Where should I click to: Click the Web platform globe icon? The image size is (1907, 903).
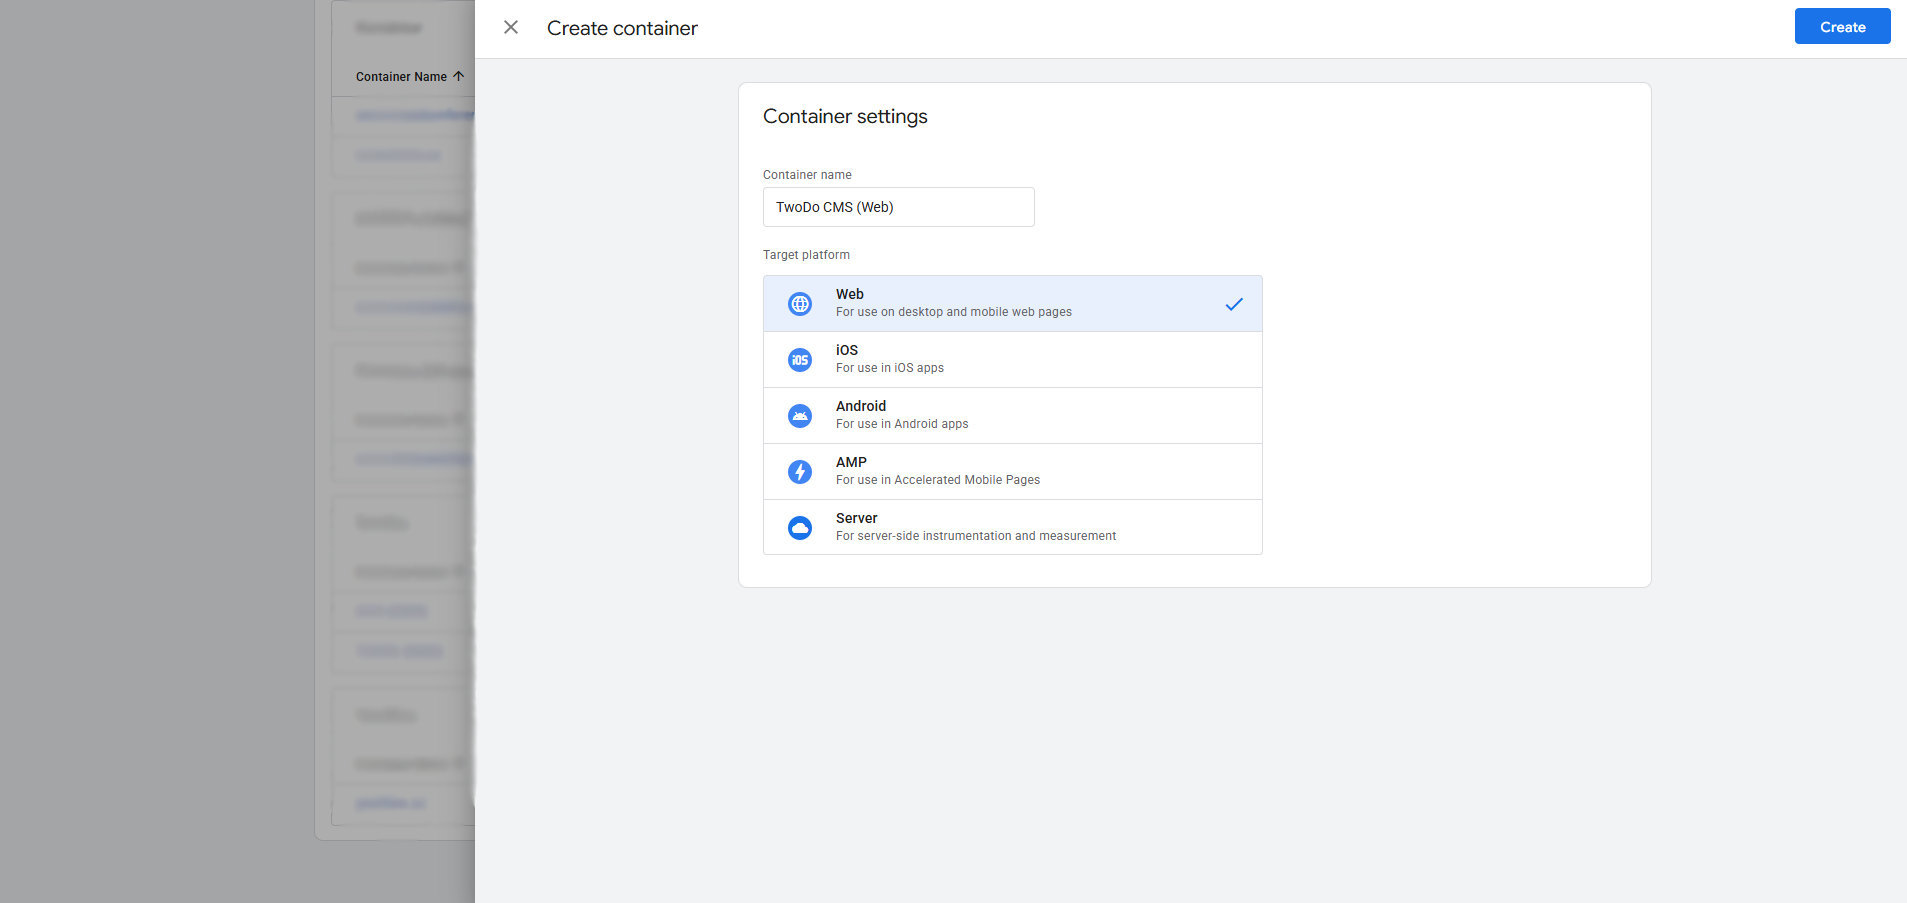[x=799, y=303]
